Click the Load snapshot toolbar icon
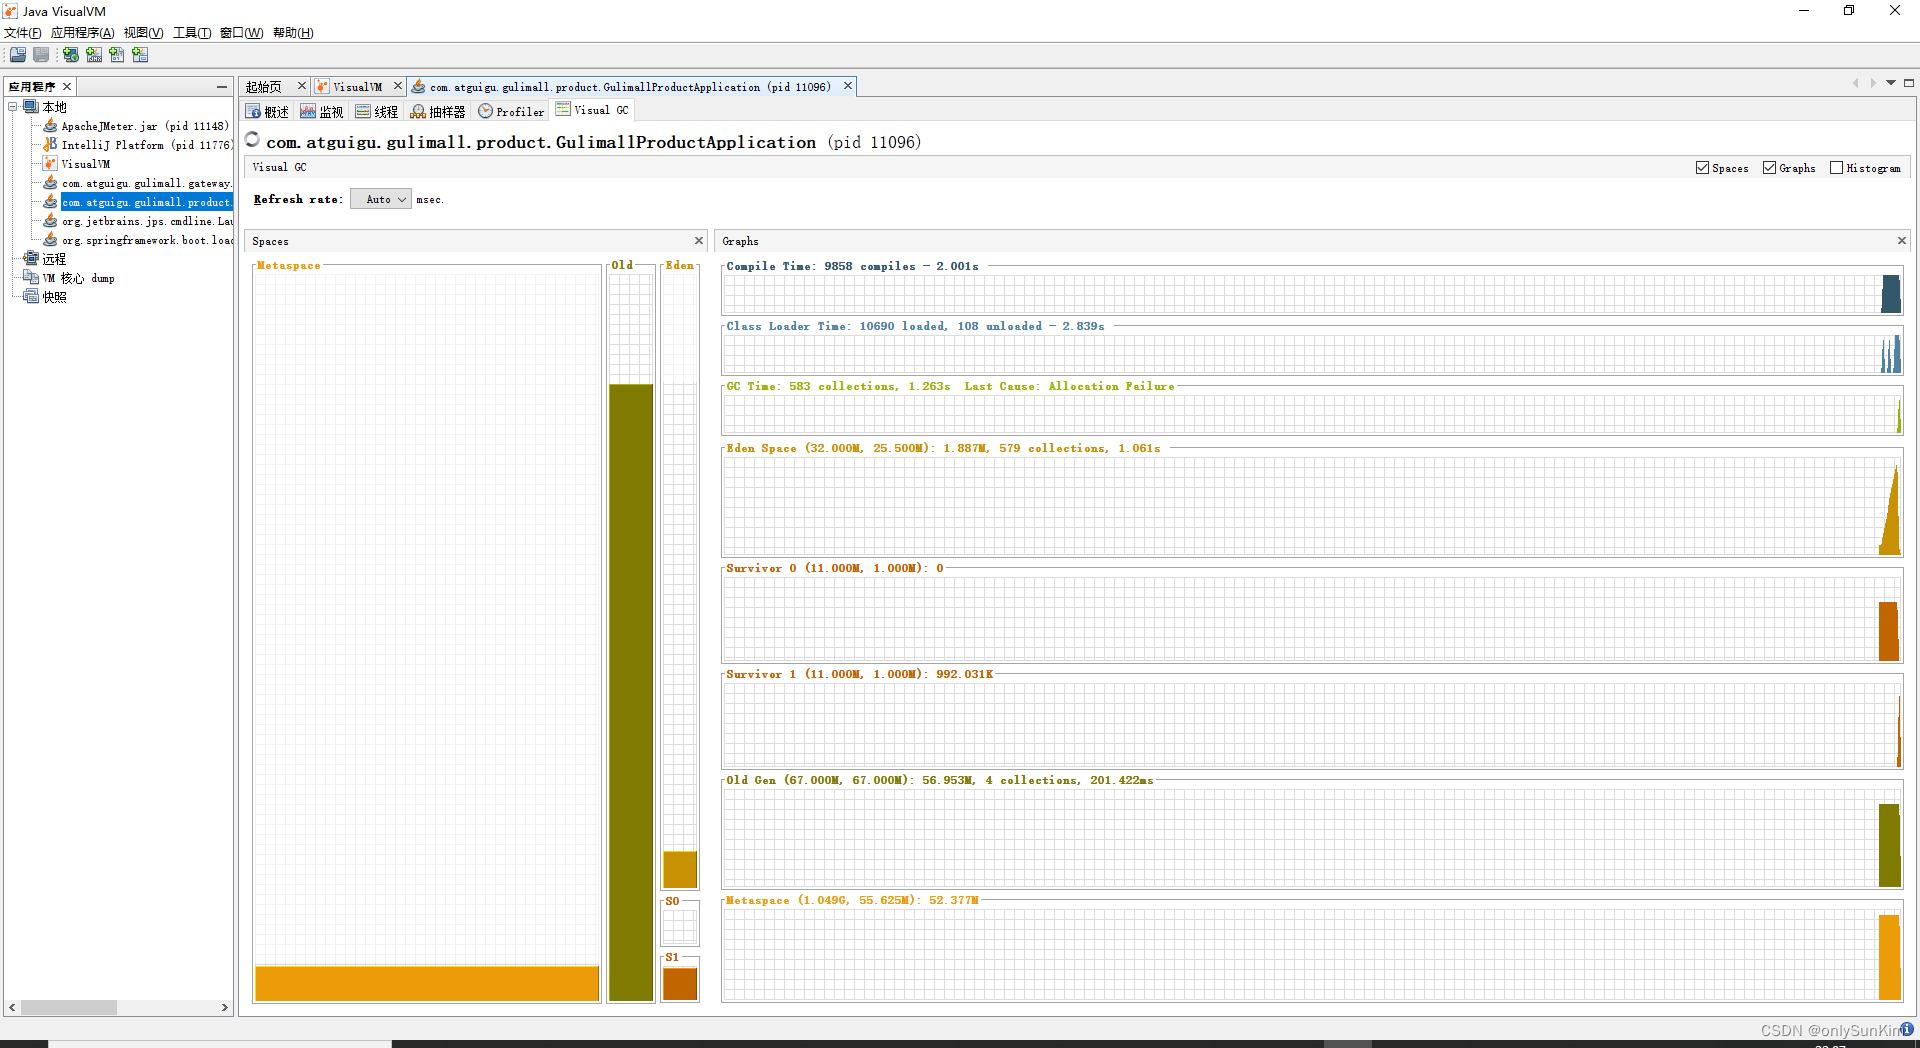Viewport: 1920px width, 1048px height. coord(18,55)
